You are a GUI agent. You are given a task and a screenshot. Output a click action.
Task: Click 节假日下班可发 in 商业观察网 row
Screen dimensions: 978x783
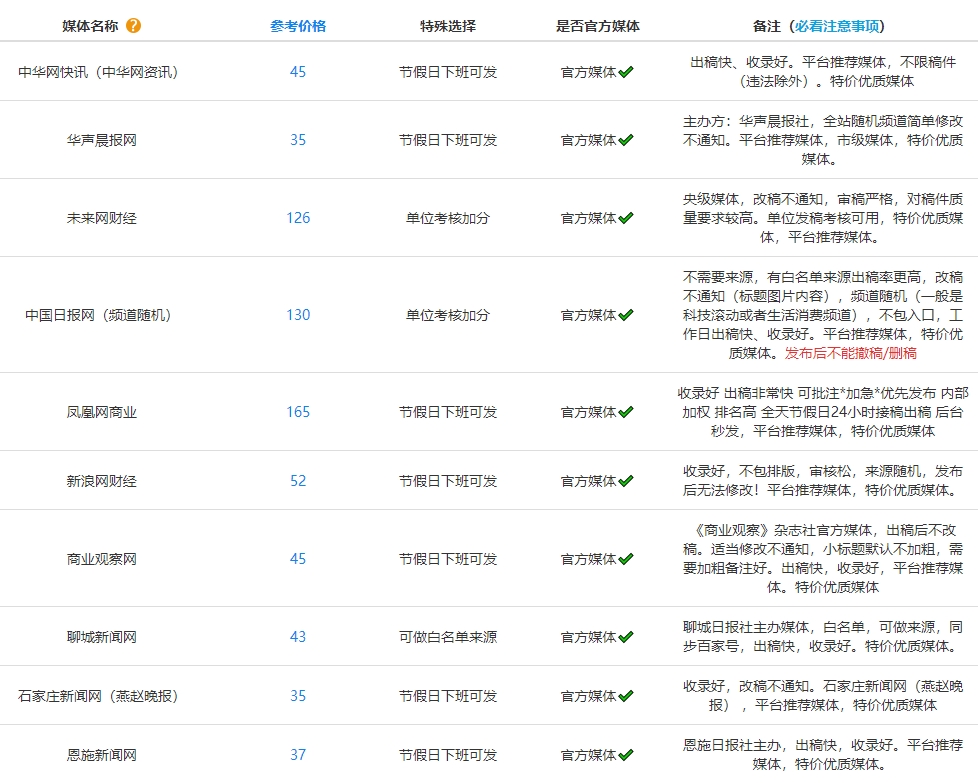pyautogui.click(x=448, y=559)
